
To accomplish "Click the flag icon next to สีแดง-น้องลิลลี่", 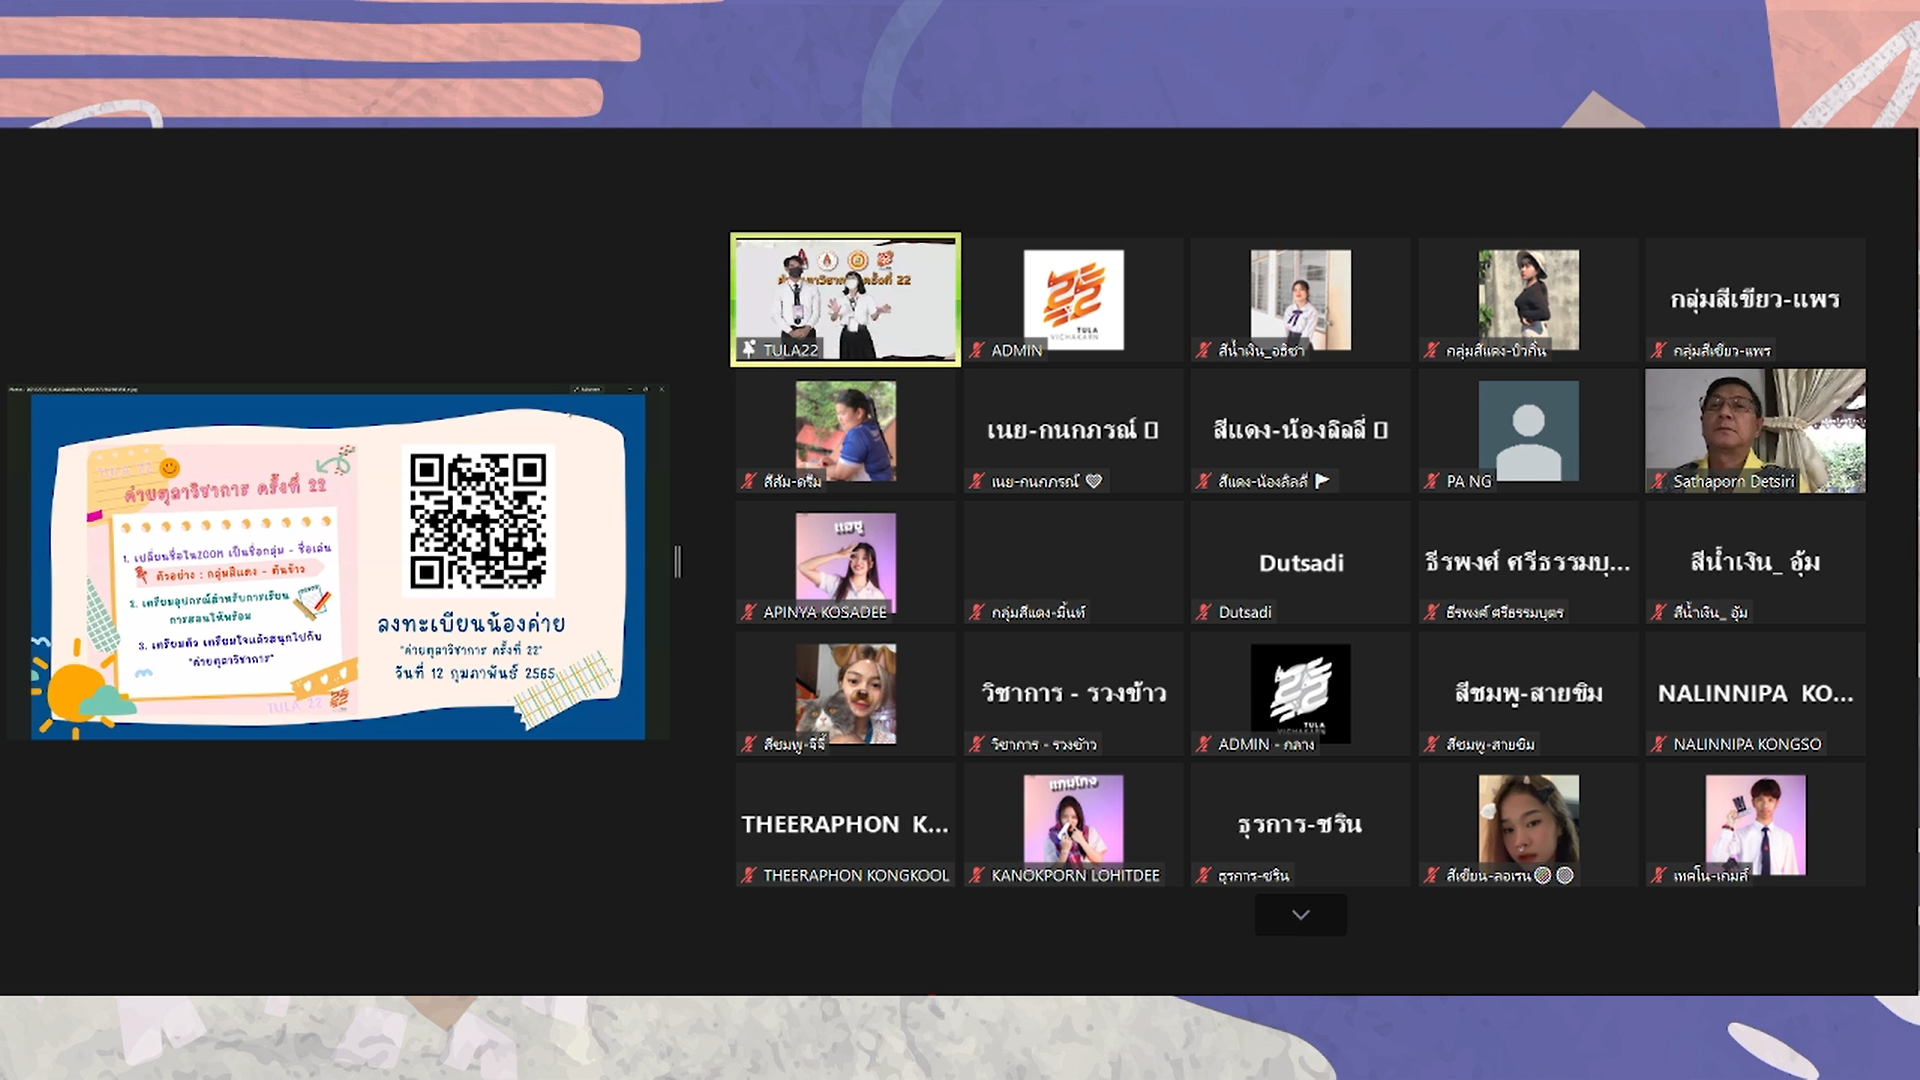I will tap(1322, 481).
